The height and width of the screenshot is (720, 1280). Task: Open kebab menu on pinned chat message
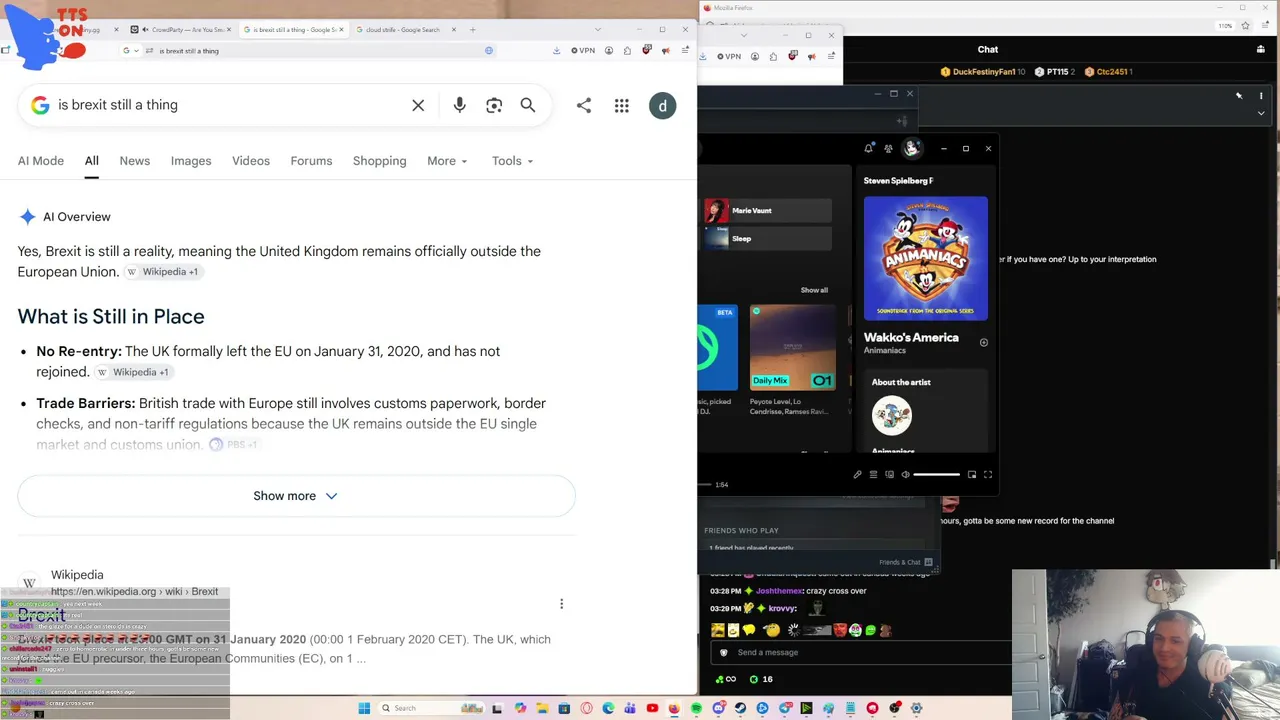[x=1261, y=96]
